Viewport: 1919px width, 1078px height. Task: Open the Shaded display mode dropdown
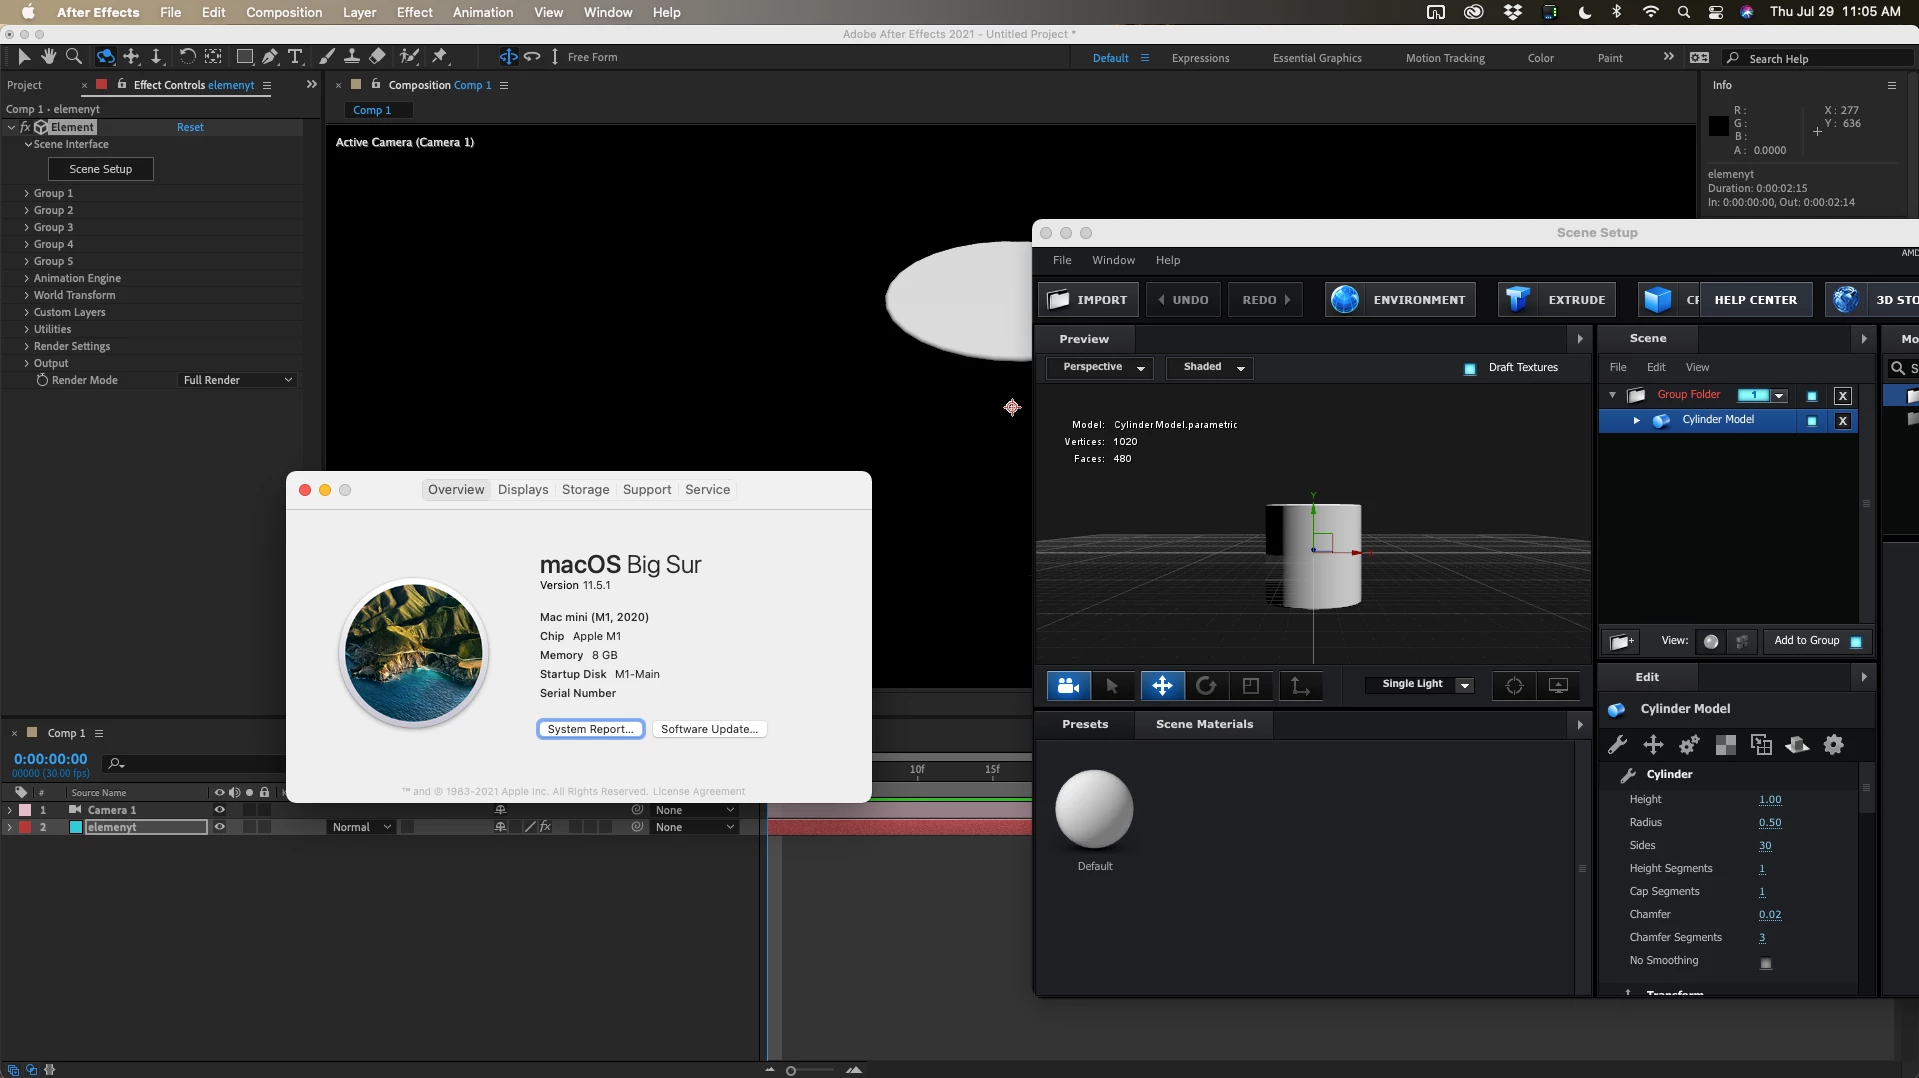tap(1210, 367)
